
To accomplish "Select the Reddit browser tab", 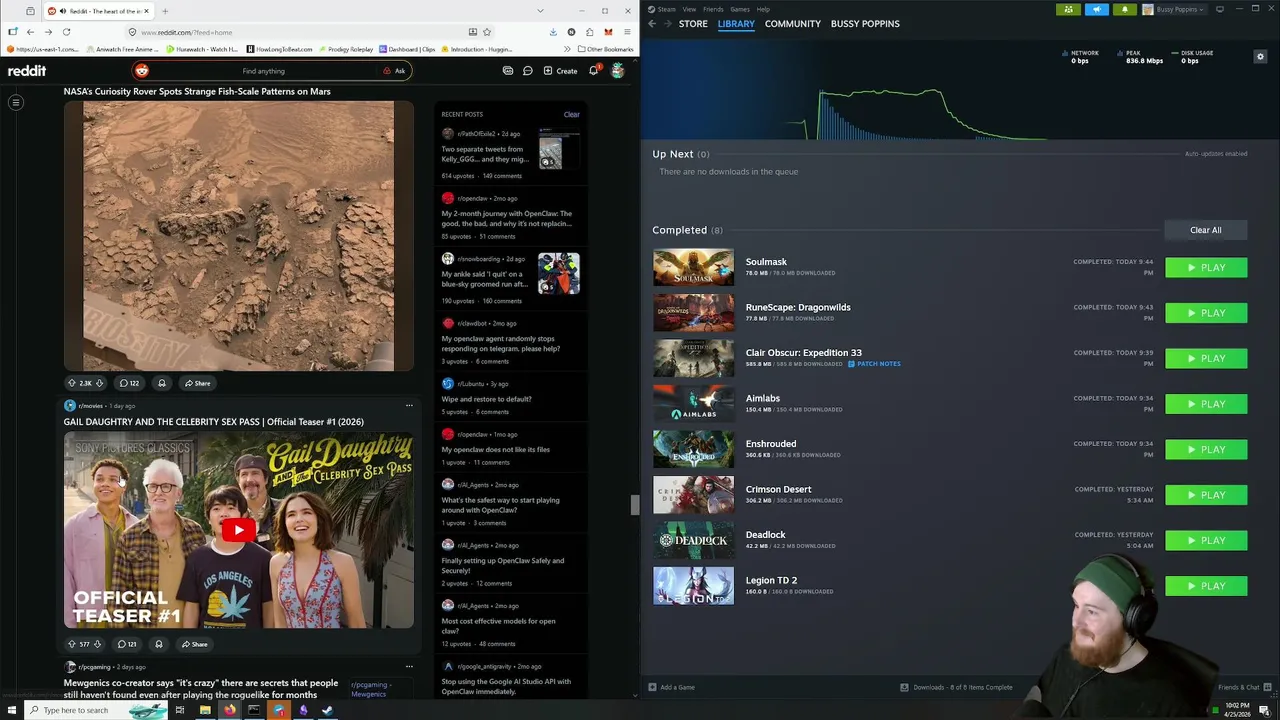I will click(97, 11).
